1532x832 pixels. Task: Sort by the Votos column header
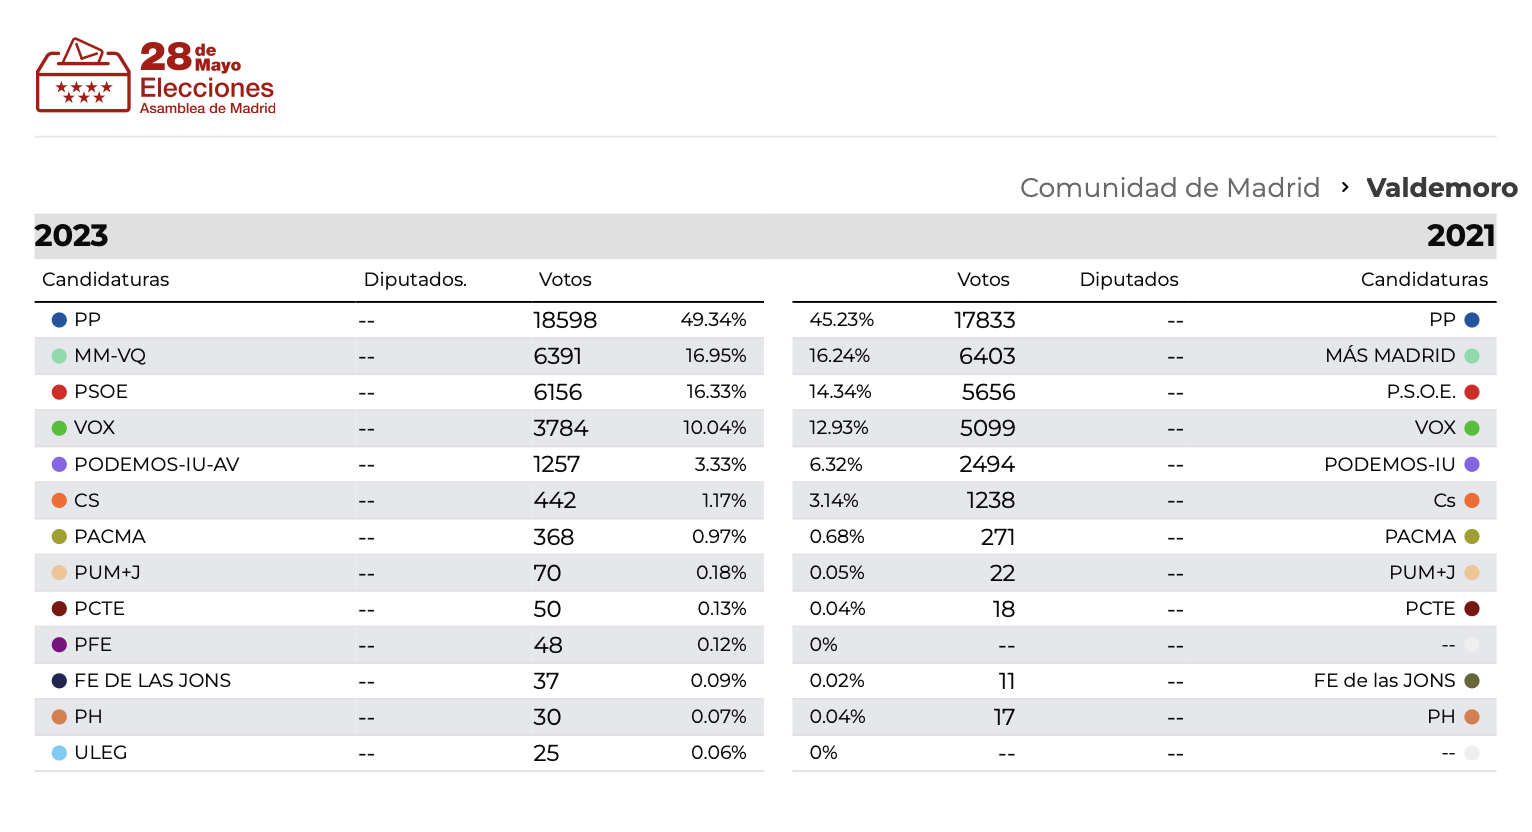[x=565, y=280]
